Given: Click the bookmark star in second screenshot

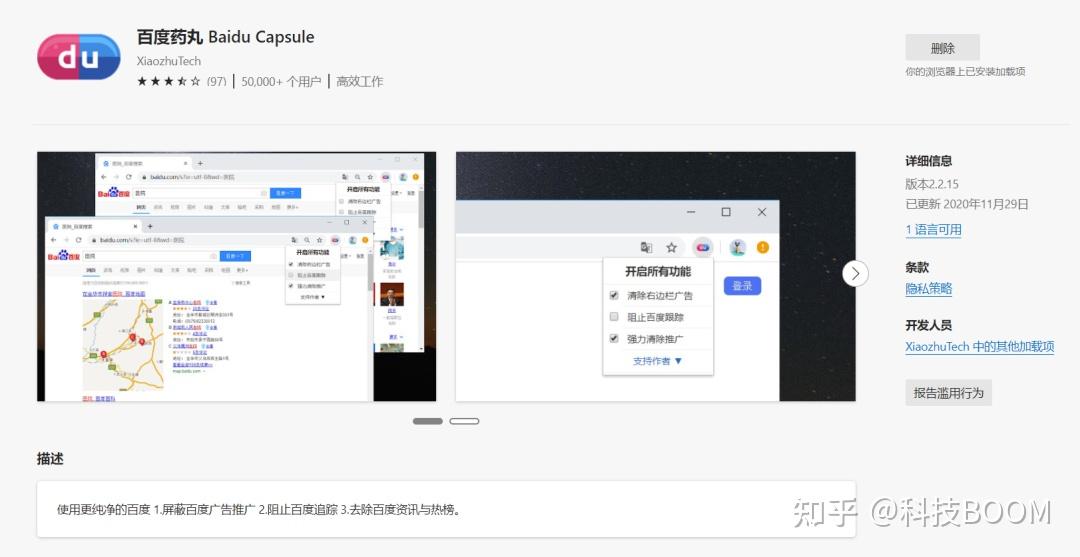Looking at the screenshot, I should (x=671, y=247).
